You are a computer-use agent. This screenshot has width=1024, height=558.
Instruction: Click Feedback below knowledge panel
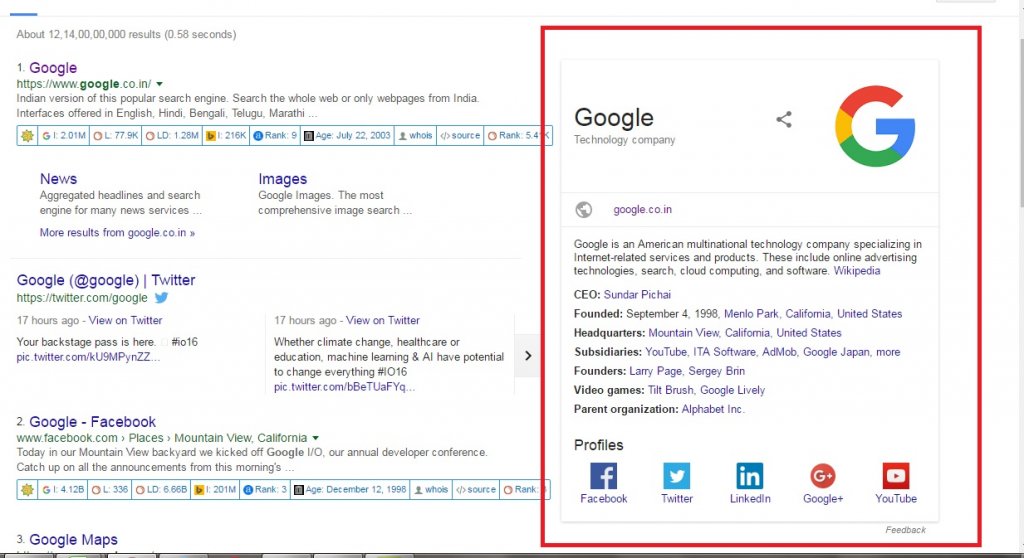click(x=905, y=530)
